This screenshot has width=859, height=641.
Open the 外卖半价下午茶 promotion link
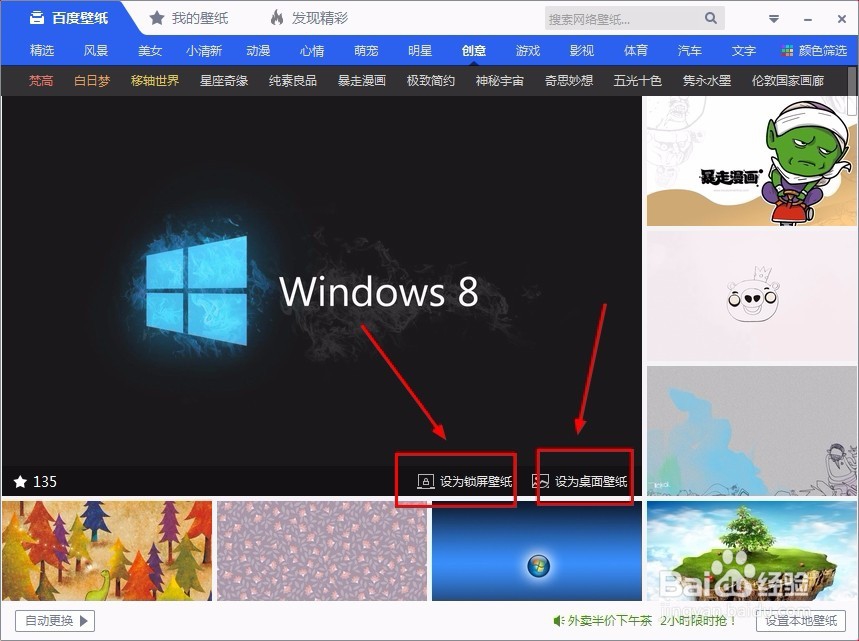644,621
